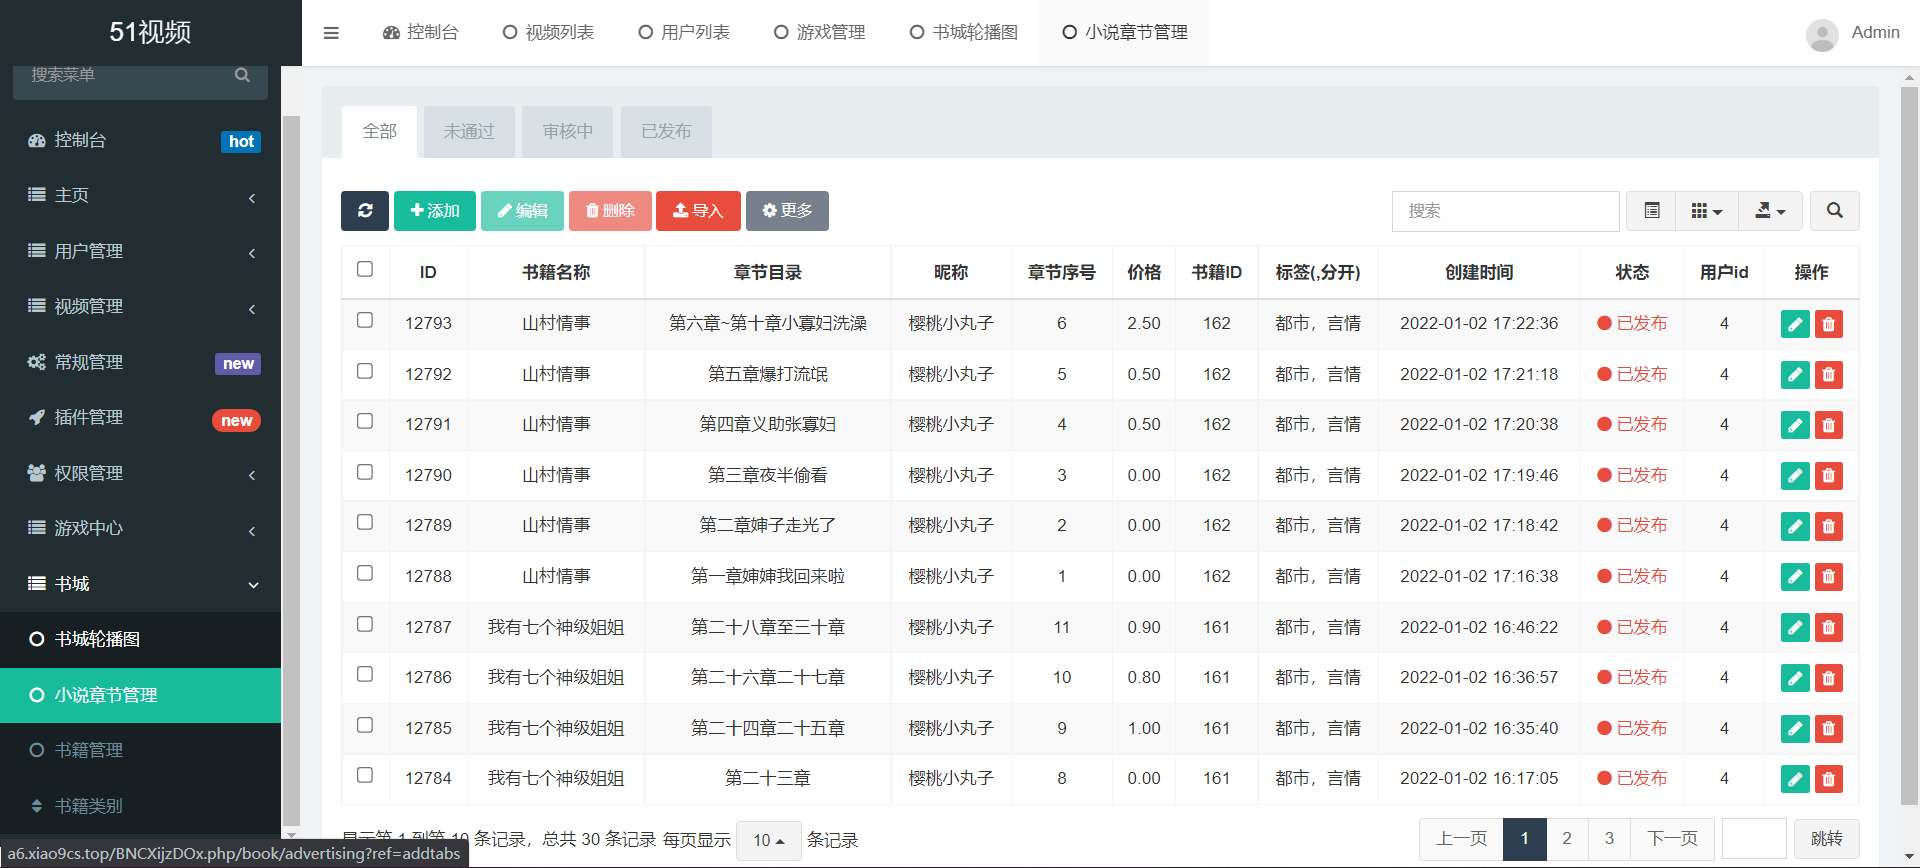1920x868 pixels.
Task: Edit row 12790 with pencil icon
Action: pos(1796,476)
